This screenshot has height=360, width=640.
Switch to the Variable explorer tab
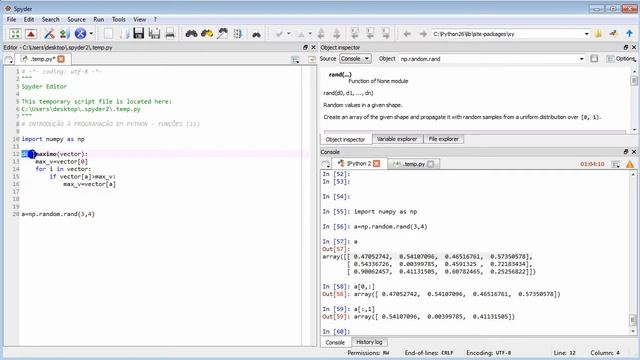click(397, 139)
